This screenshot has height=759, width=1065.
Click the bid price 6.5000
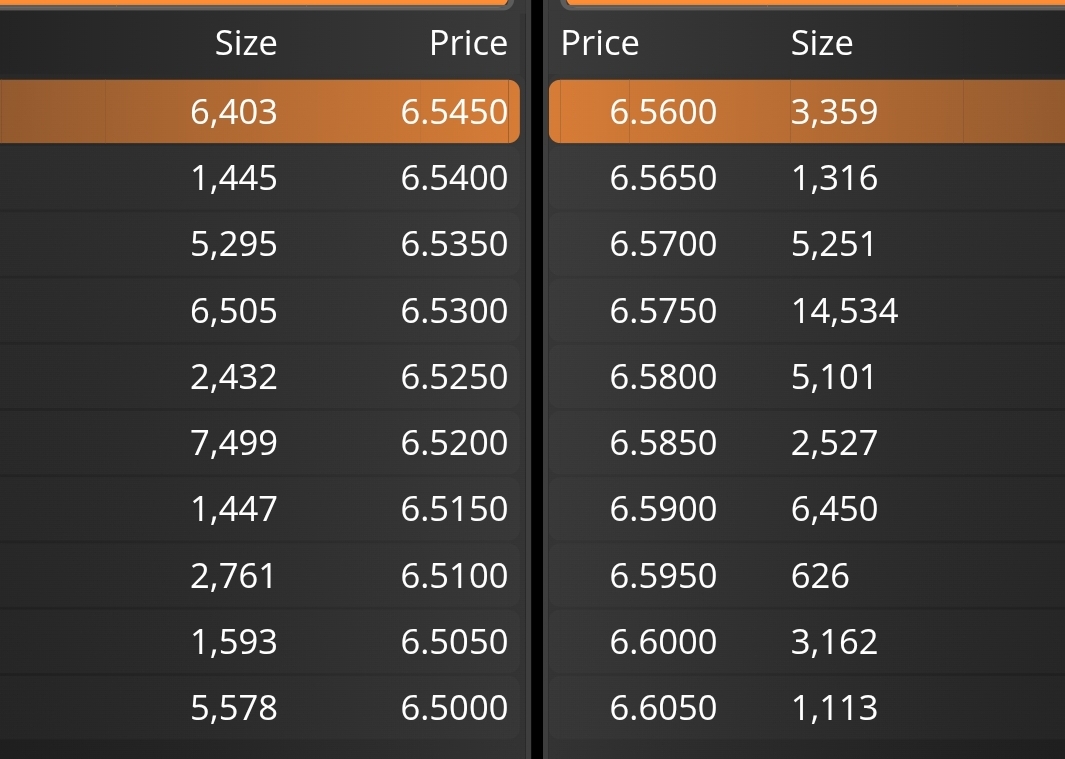(x=454, y=707)
